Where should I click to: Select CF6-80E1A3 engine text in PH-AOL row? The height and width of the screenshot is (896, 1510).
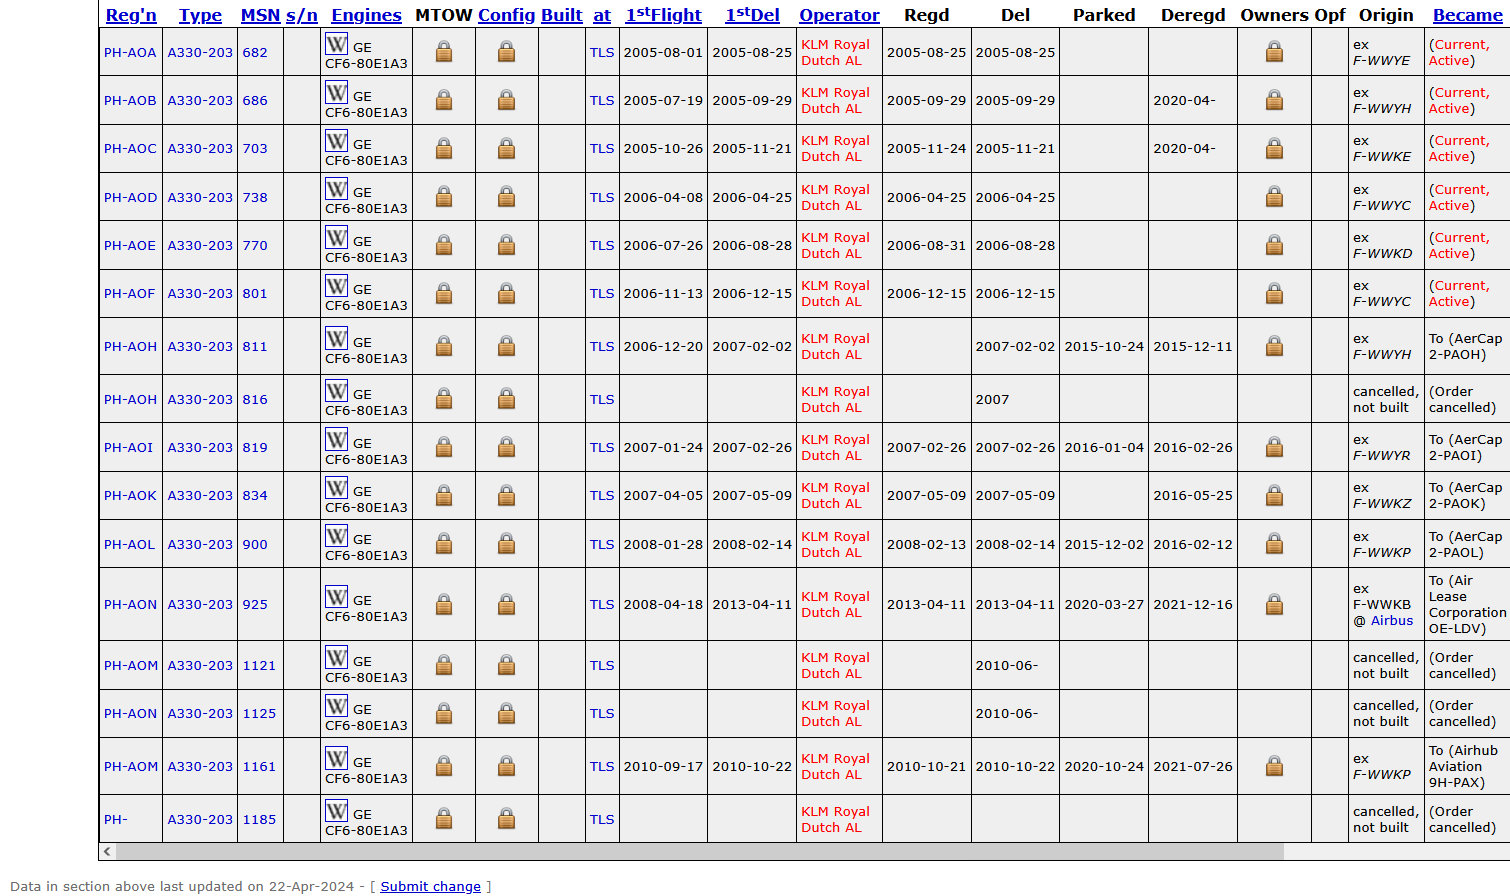pos(366,555)
